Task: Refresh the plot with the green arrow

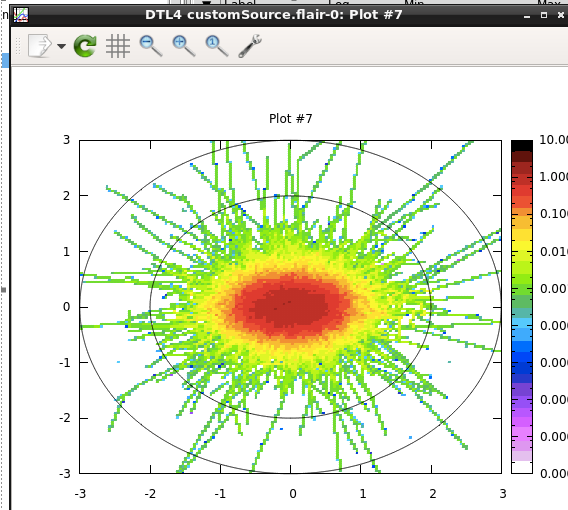Action: click(85, 46)
